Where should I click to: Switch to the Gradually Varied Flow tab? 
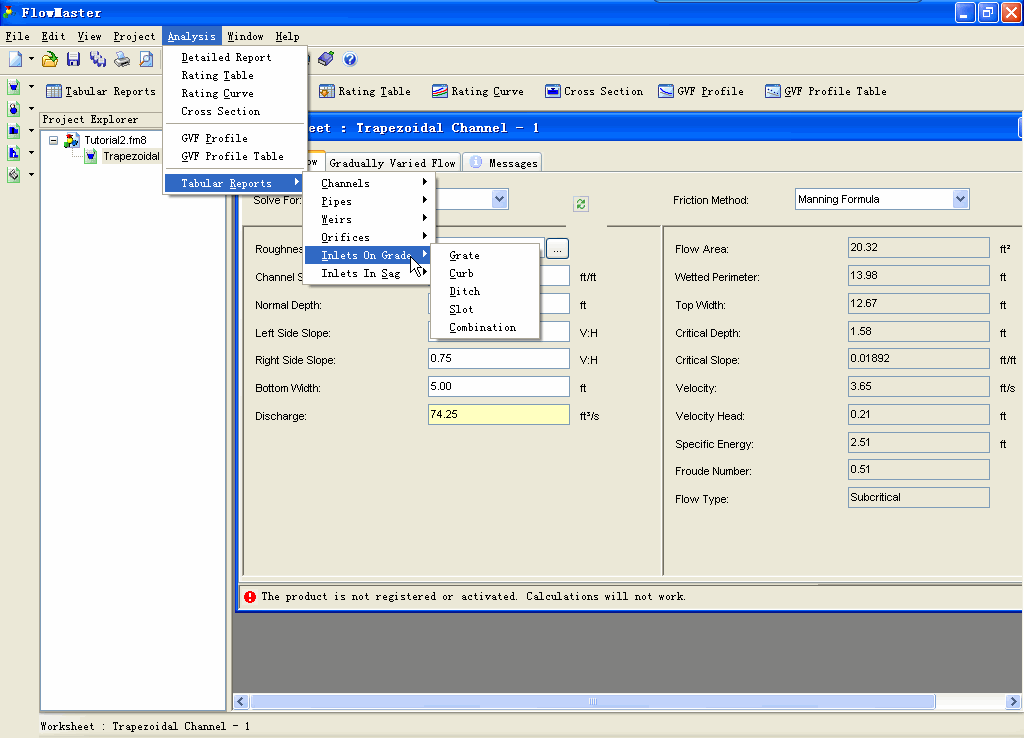(x=392, y=163)
